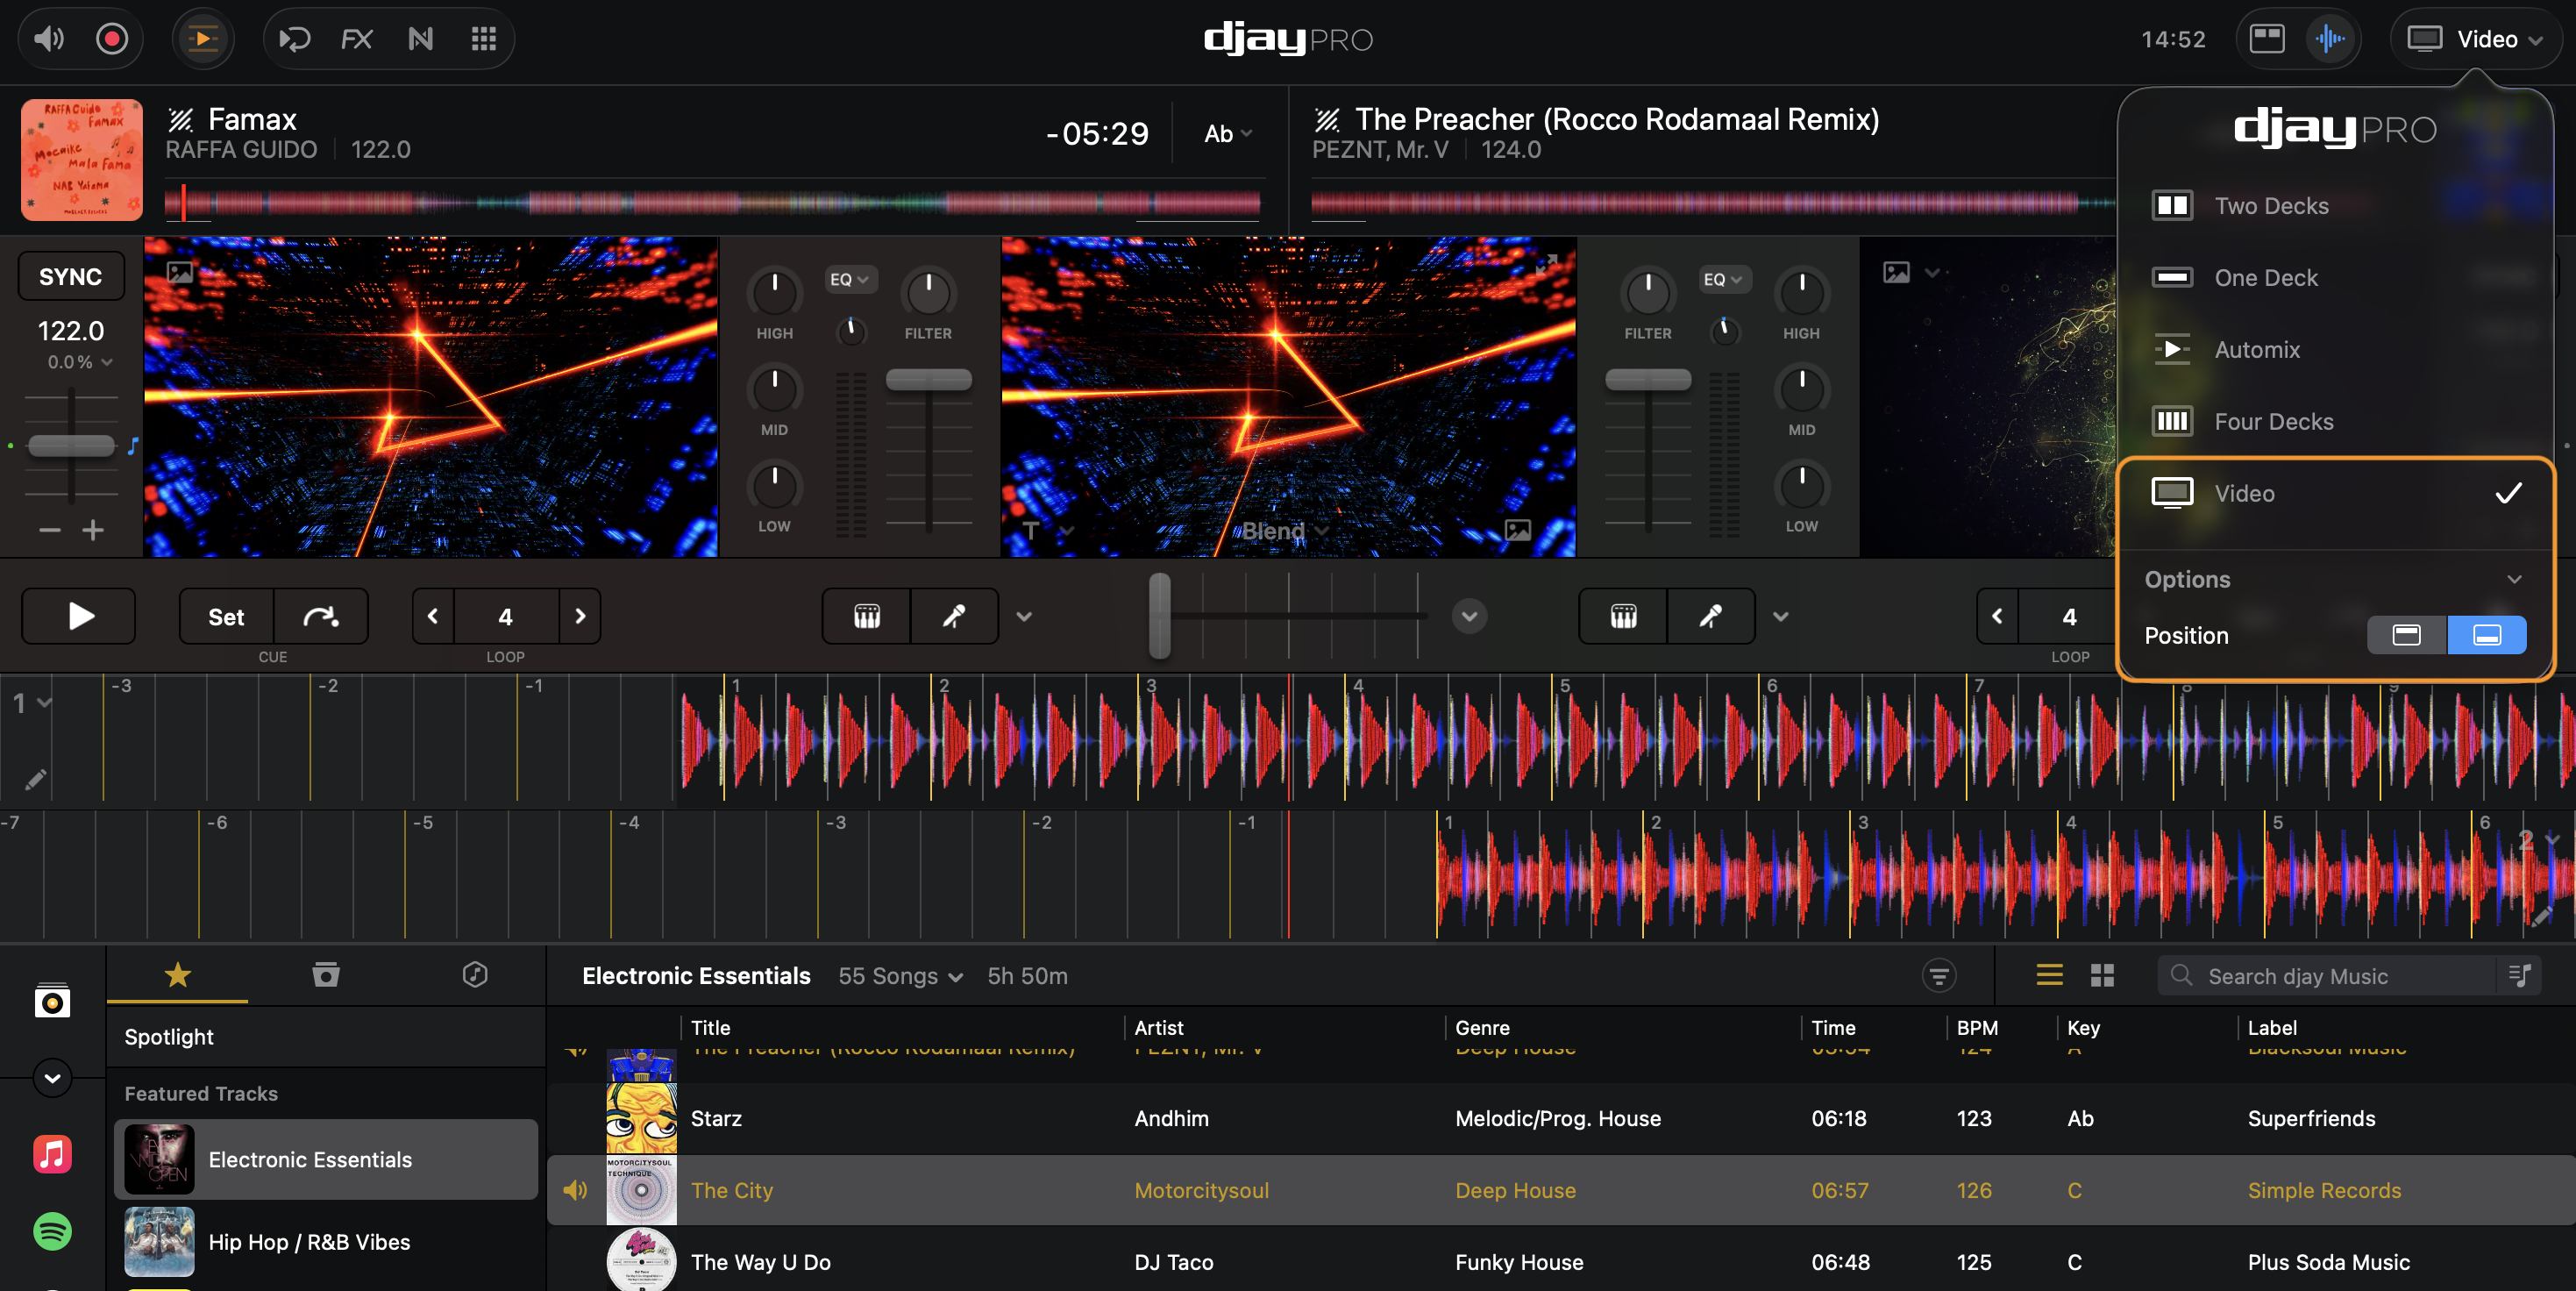Toggle the library layout icon in top bar
The height and width of the screenshot is (1291, 2576).
pyautogui.click(x=2267, y=39)
